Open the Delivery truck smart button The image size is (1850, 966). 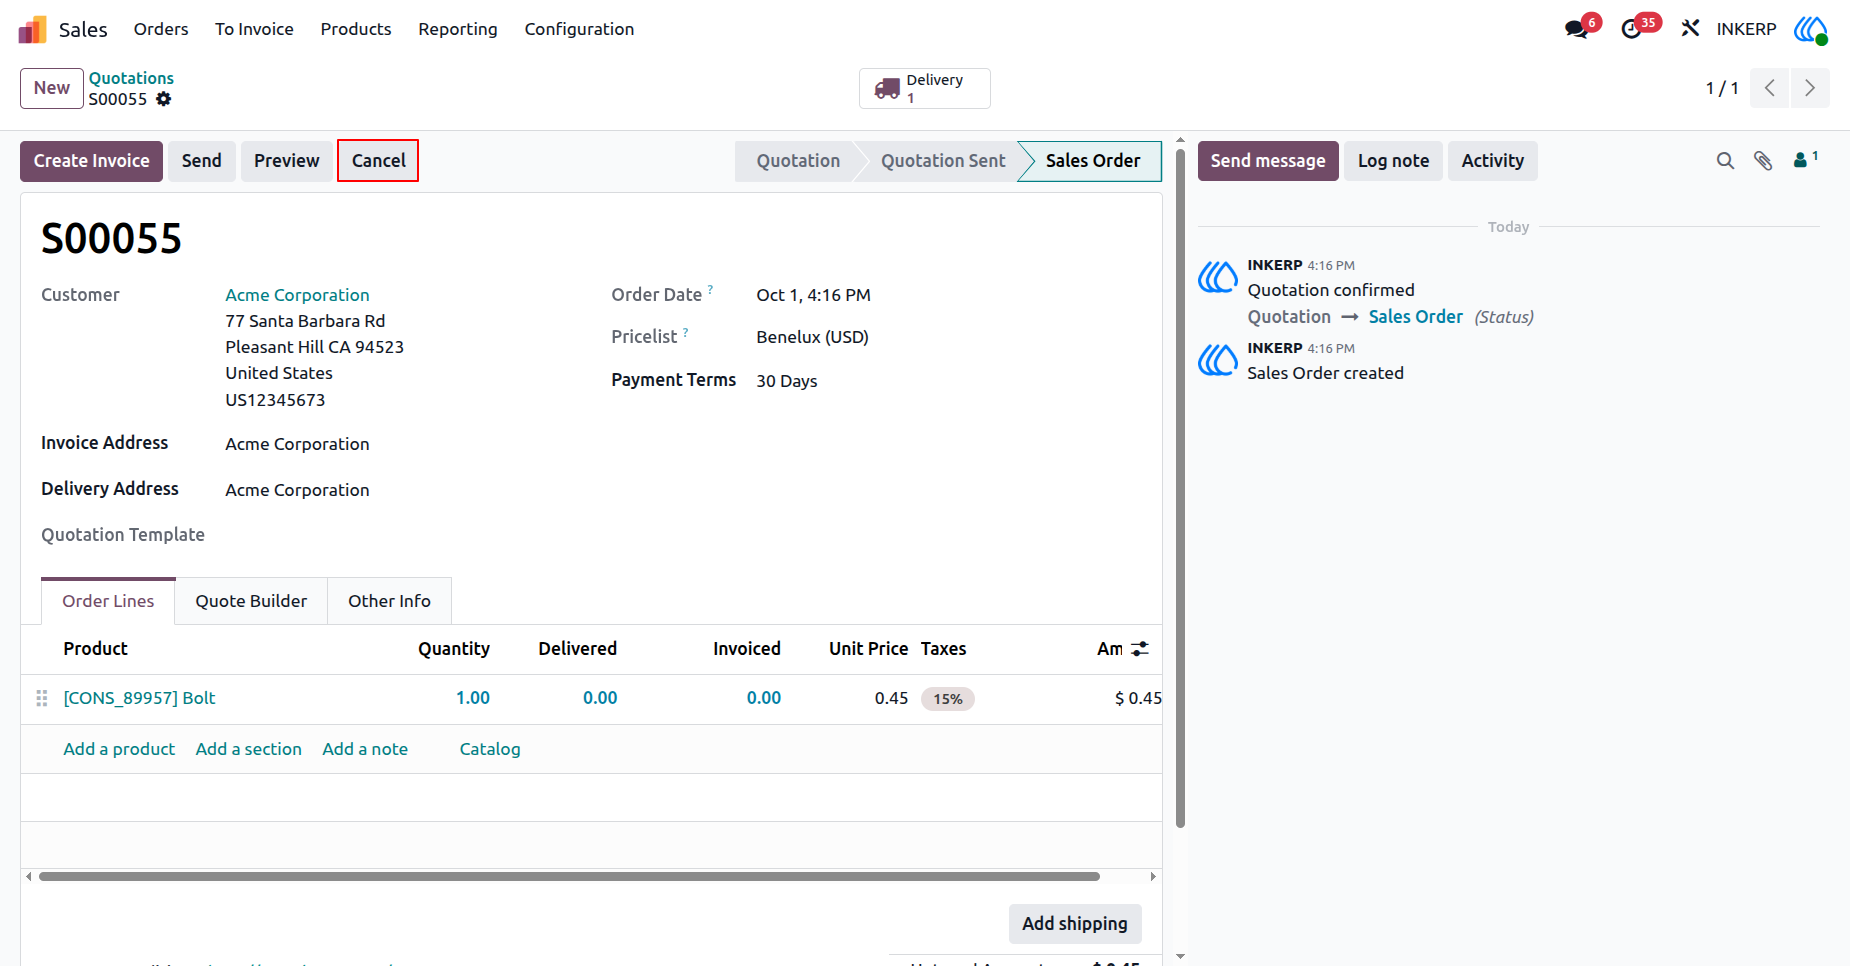[x=925, y=88]
